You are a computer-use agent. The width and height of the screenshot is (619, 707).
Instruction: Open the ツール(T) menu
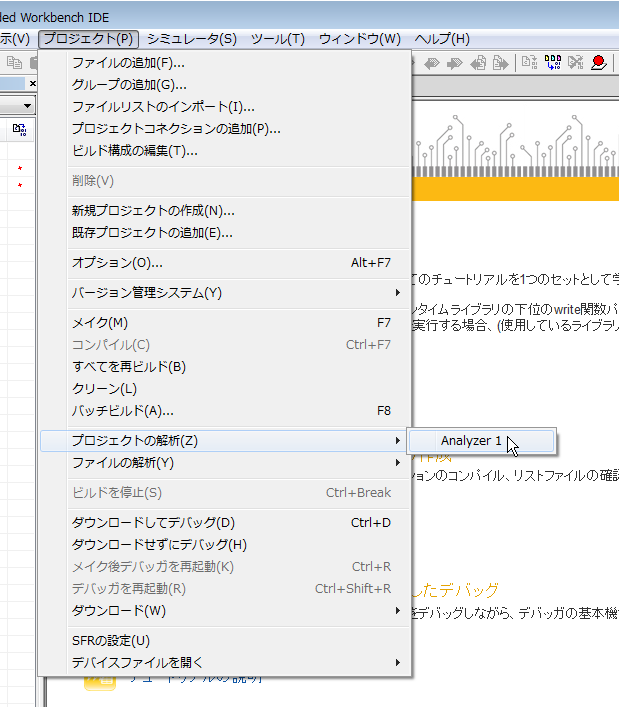tap(278, 39)
